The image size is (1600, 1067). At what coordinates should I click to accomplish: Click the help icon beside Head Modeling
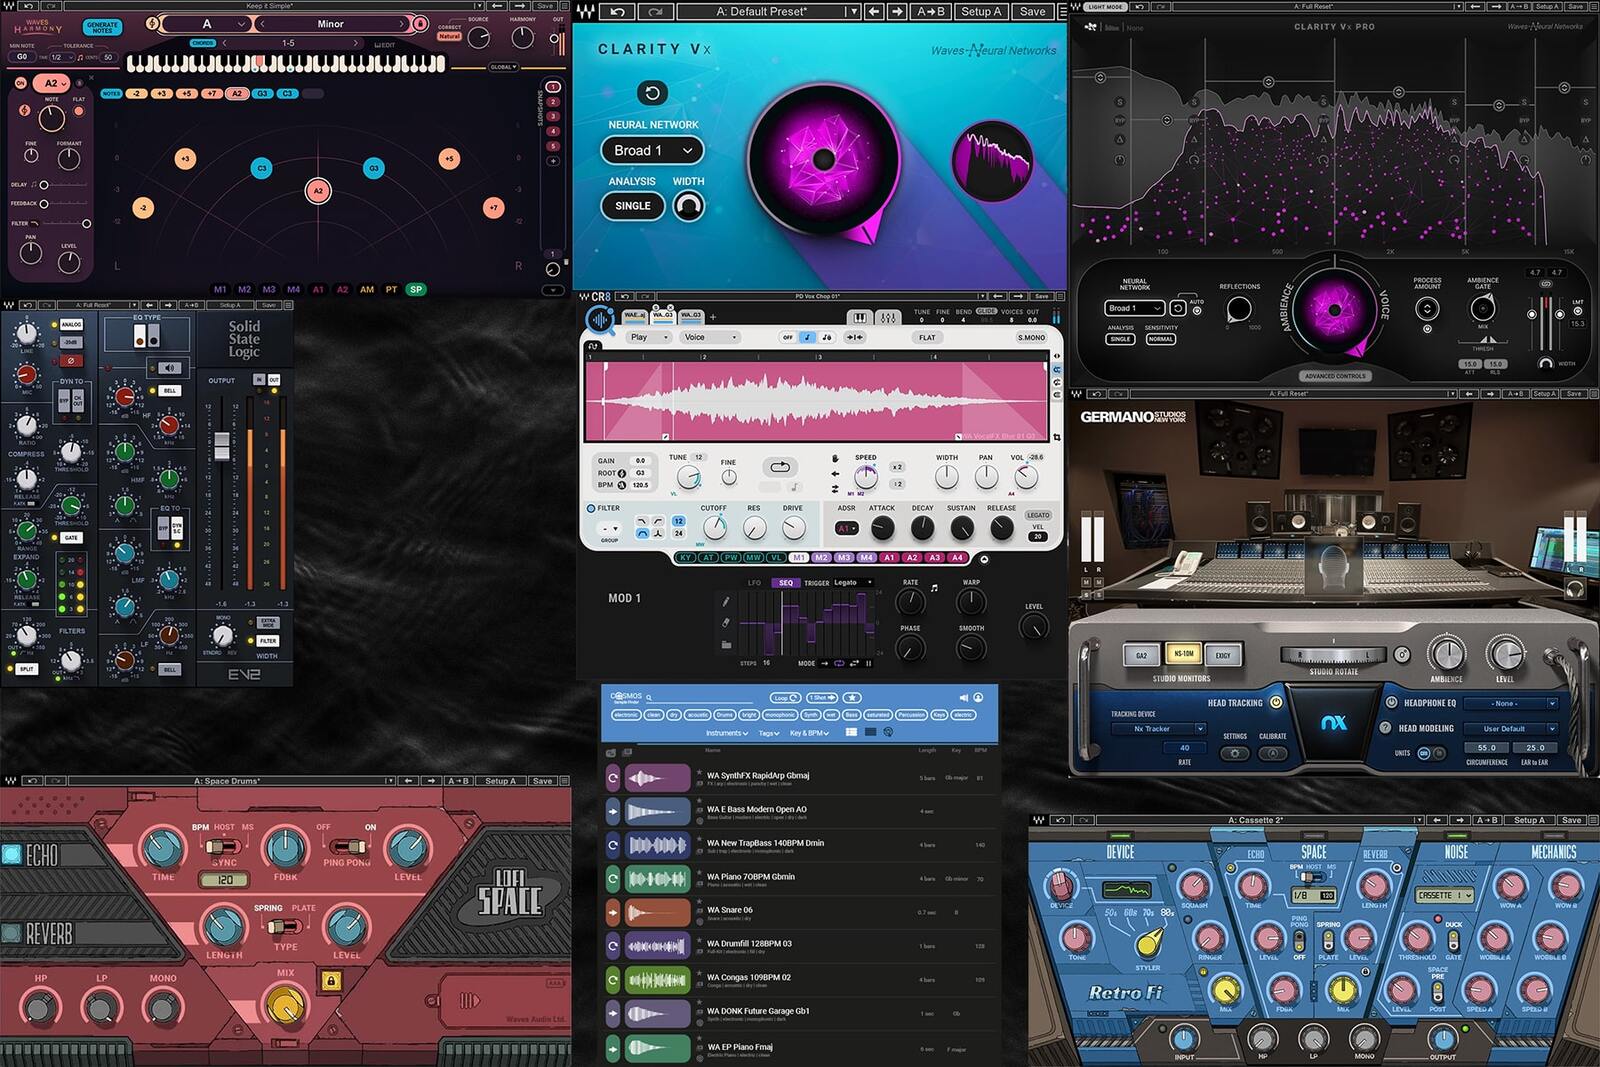coord(1386,728)
